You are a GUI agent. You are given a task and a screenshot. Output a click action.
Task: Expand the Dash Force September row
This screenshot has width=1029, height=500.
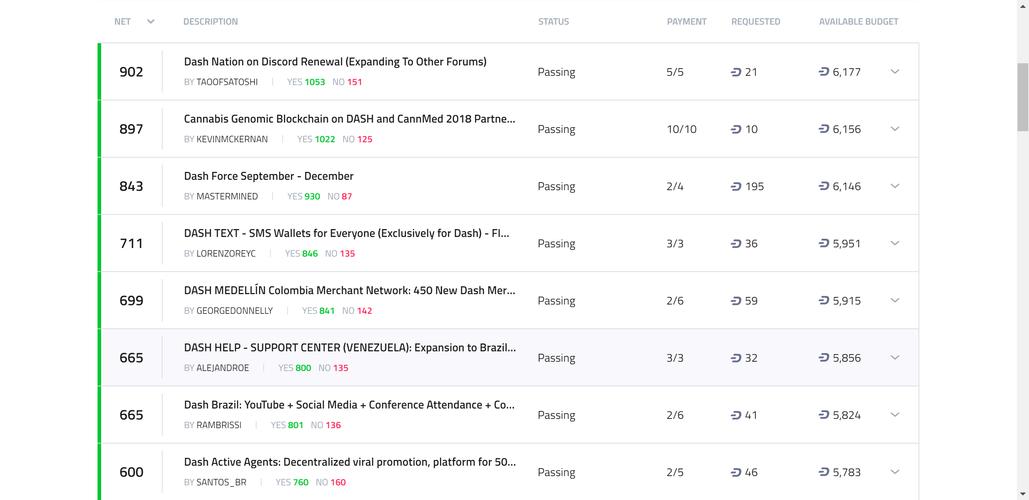[x=894, y=186]
